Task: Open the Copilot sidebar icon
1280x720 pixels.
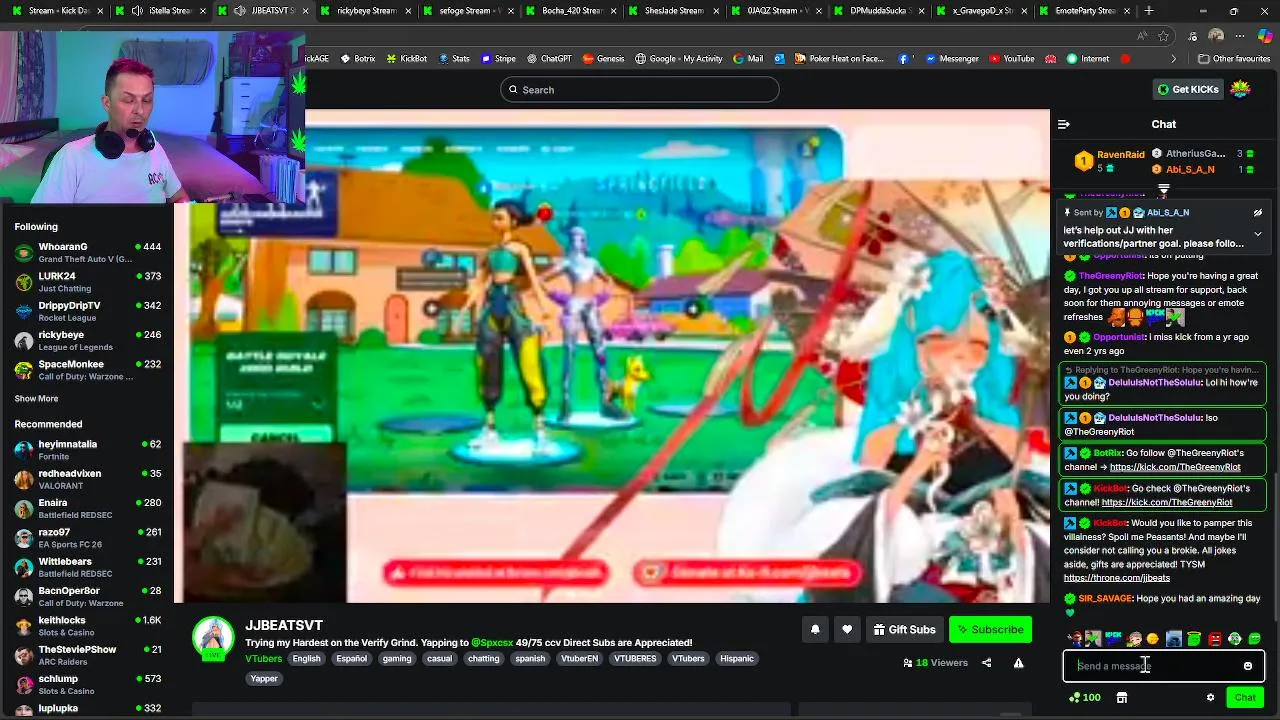Action: pyautogui.click(x=1265, y=36)
